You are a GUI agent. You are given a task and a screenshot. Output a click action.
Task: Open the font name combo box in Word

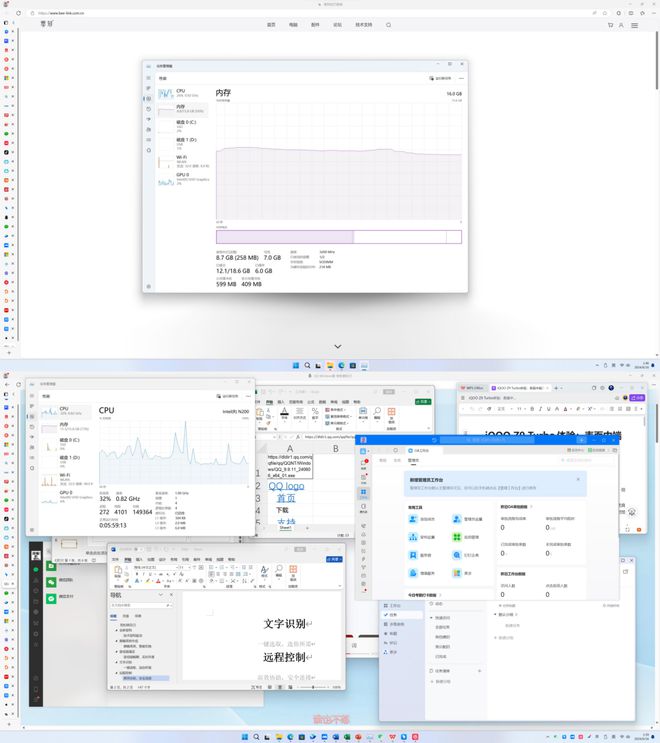155,567
